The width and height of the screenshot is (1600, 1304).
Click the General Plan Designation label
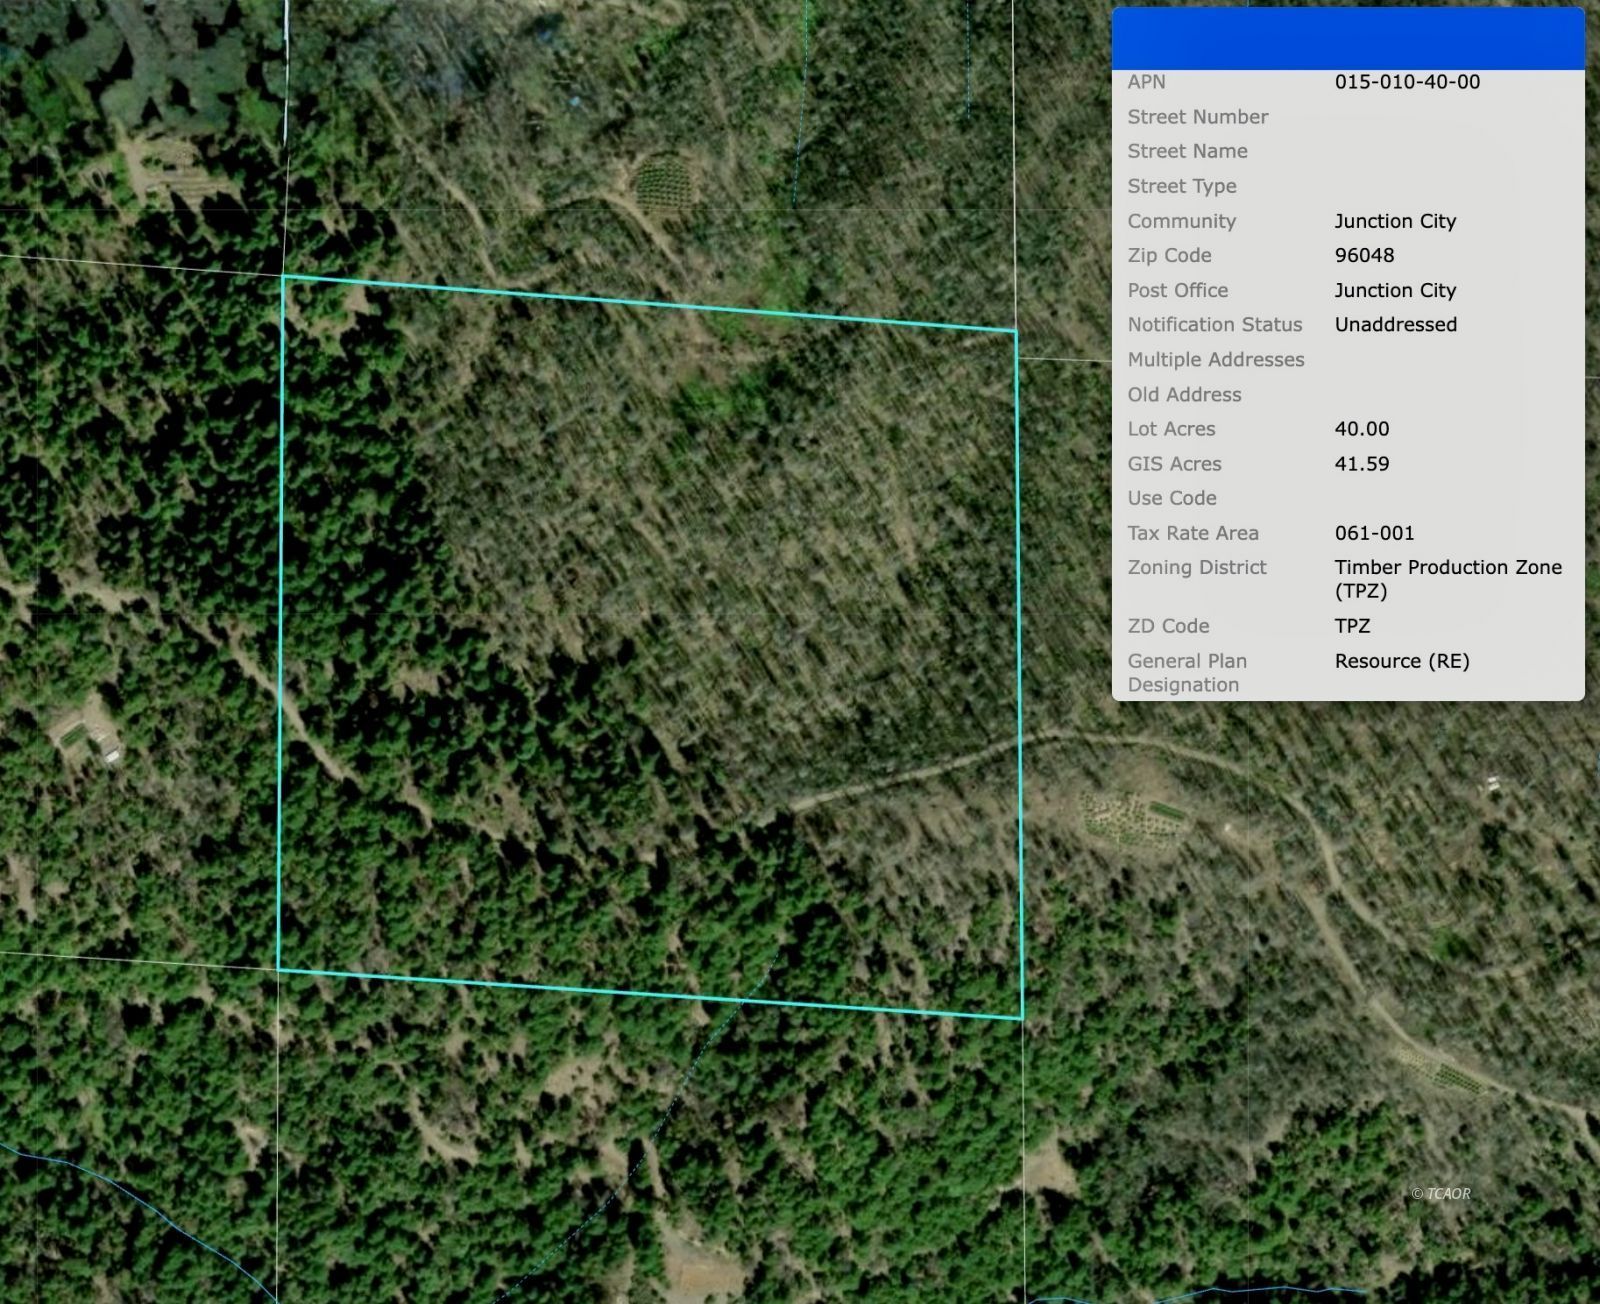(x=1186, y=673)
